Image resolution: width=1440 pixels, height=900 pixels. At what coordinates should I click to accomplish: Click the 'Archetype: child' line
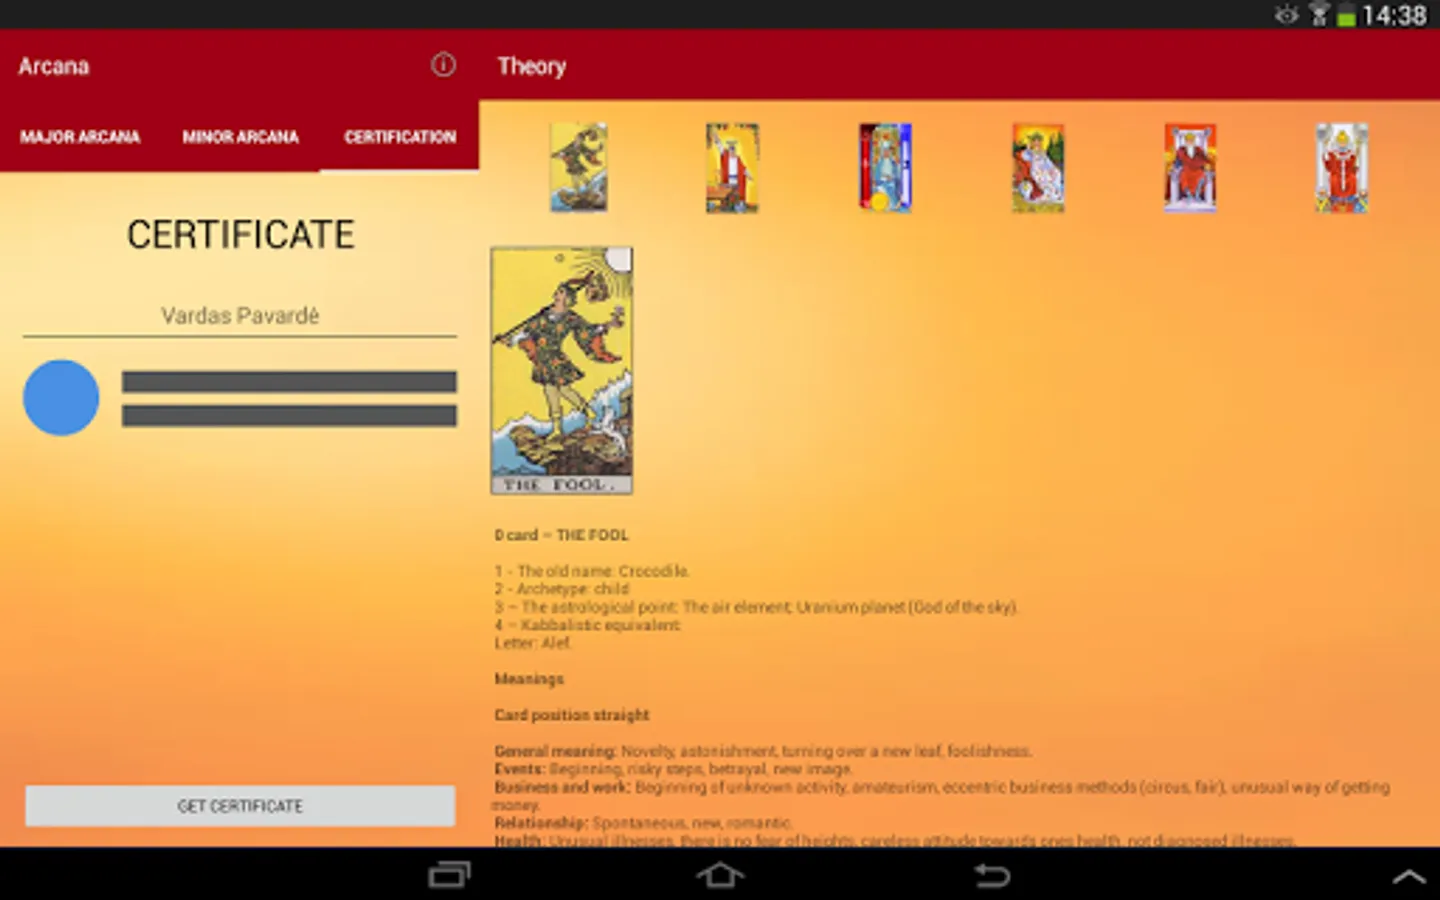tap(562, 589)
